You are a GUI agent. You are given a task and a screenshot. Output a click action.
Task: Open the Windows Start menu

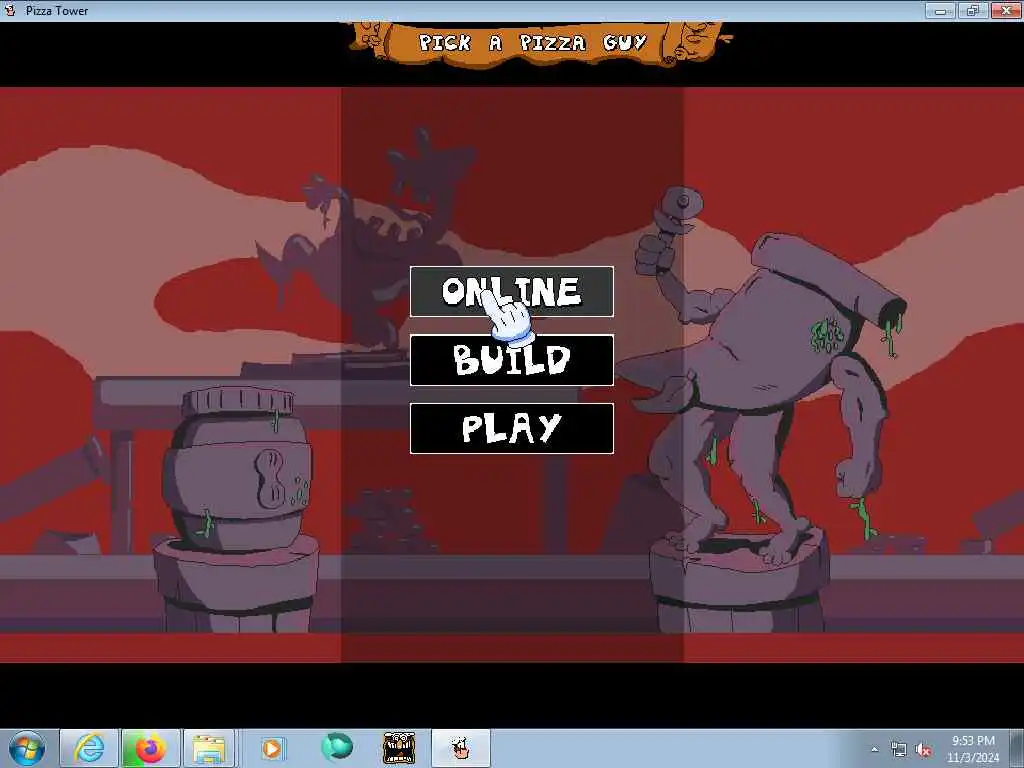(x=27, y=748)
